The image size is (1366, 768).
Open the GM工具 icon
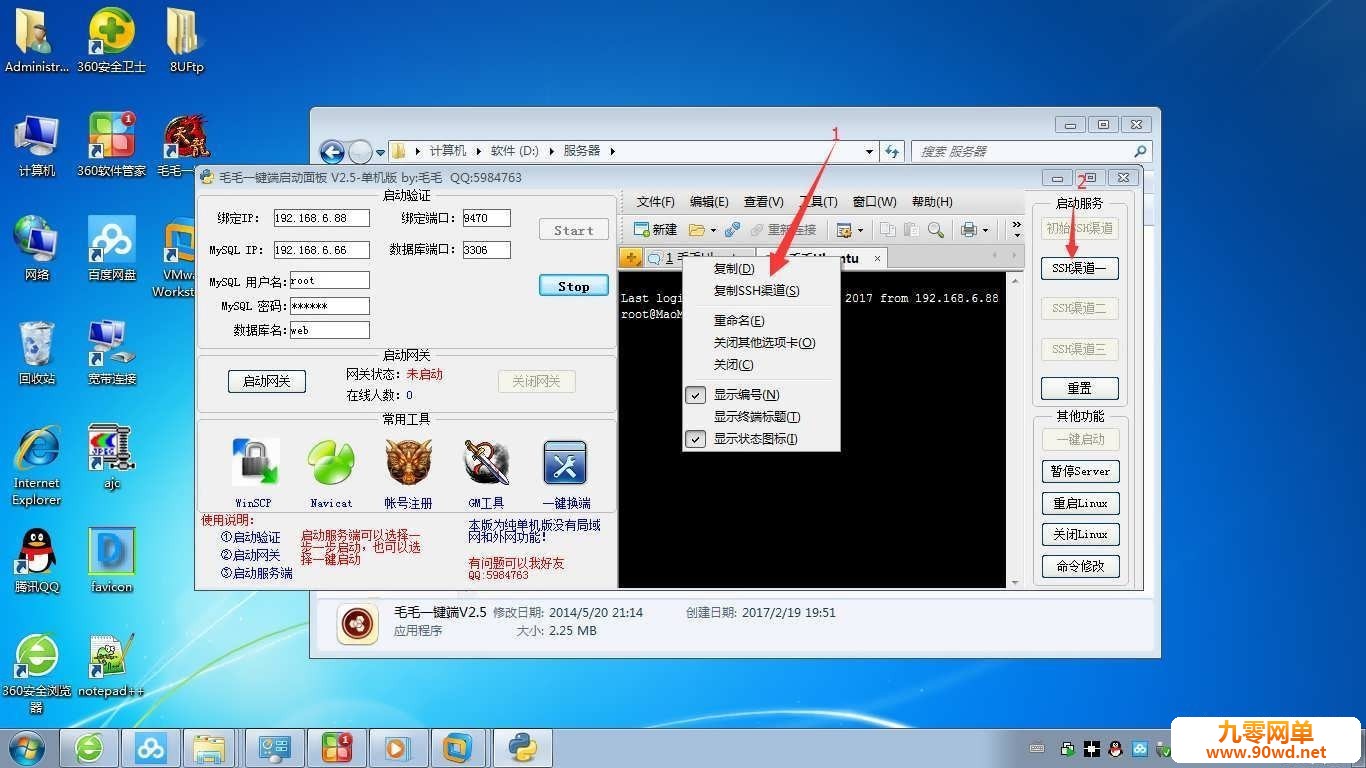pyautogui.click(x=486, y=463)
